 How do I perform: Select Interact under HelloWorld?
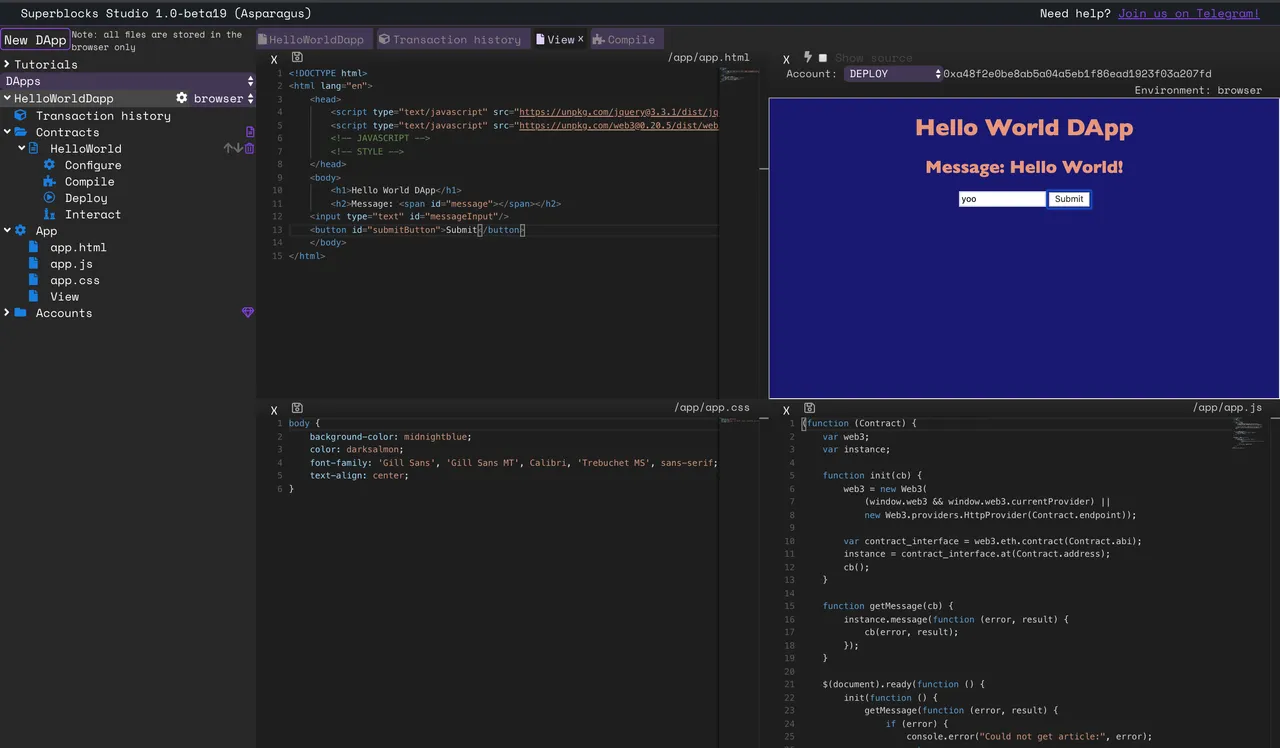pyautogui.click(x=93, y=214)
